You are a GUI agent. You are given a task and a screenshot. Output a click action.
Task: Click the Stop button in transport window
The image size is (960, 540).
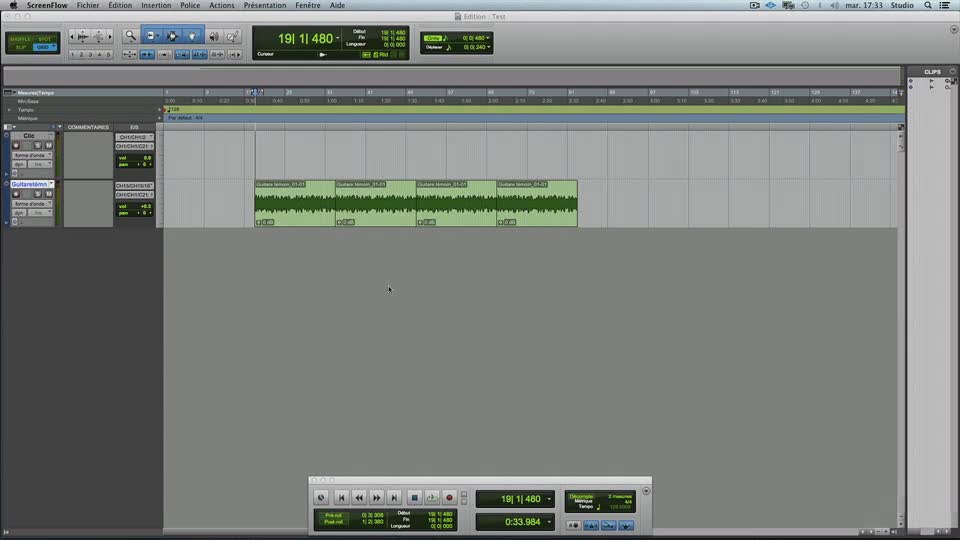pos(413,497)
